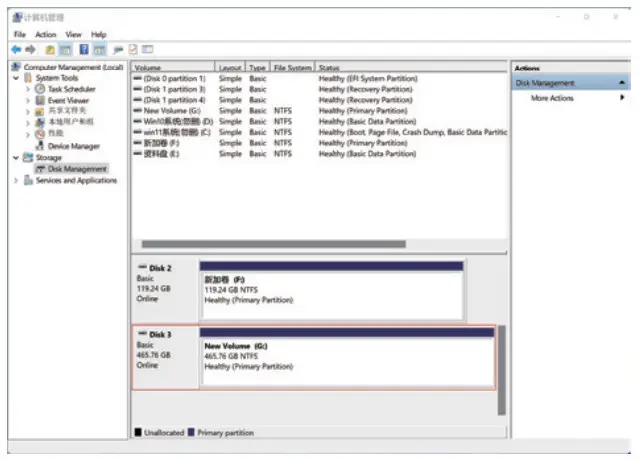Click the volume icon of (Disk 0 partition 1)
The height and width of the screenshot is (460, 640).
(138, 78)
